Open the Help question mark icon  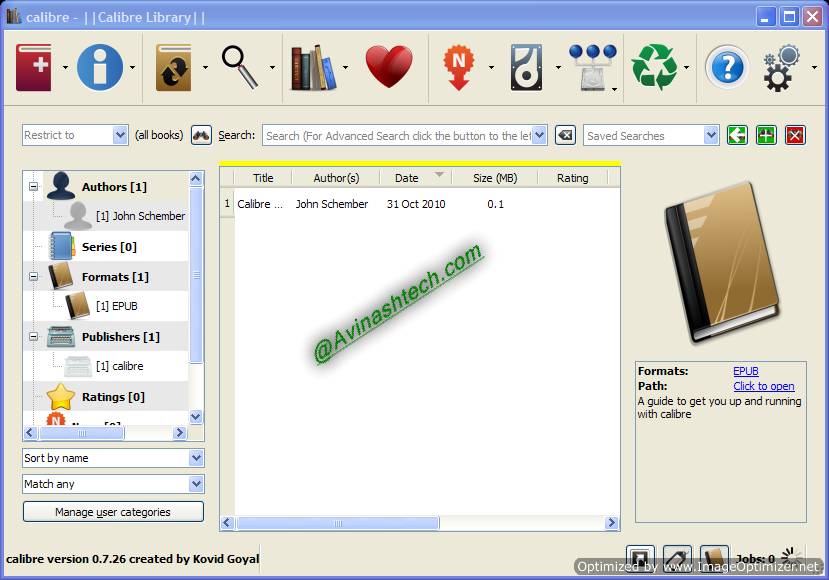pyautogui.click(x=727, y=67)
